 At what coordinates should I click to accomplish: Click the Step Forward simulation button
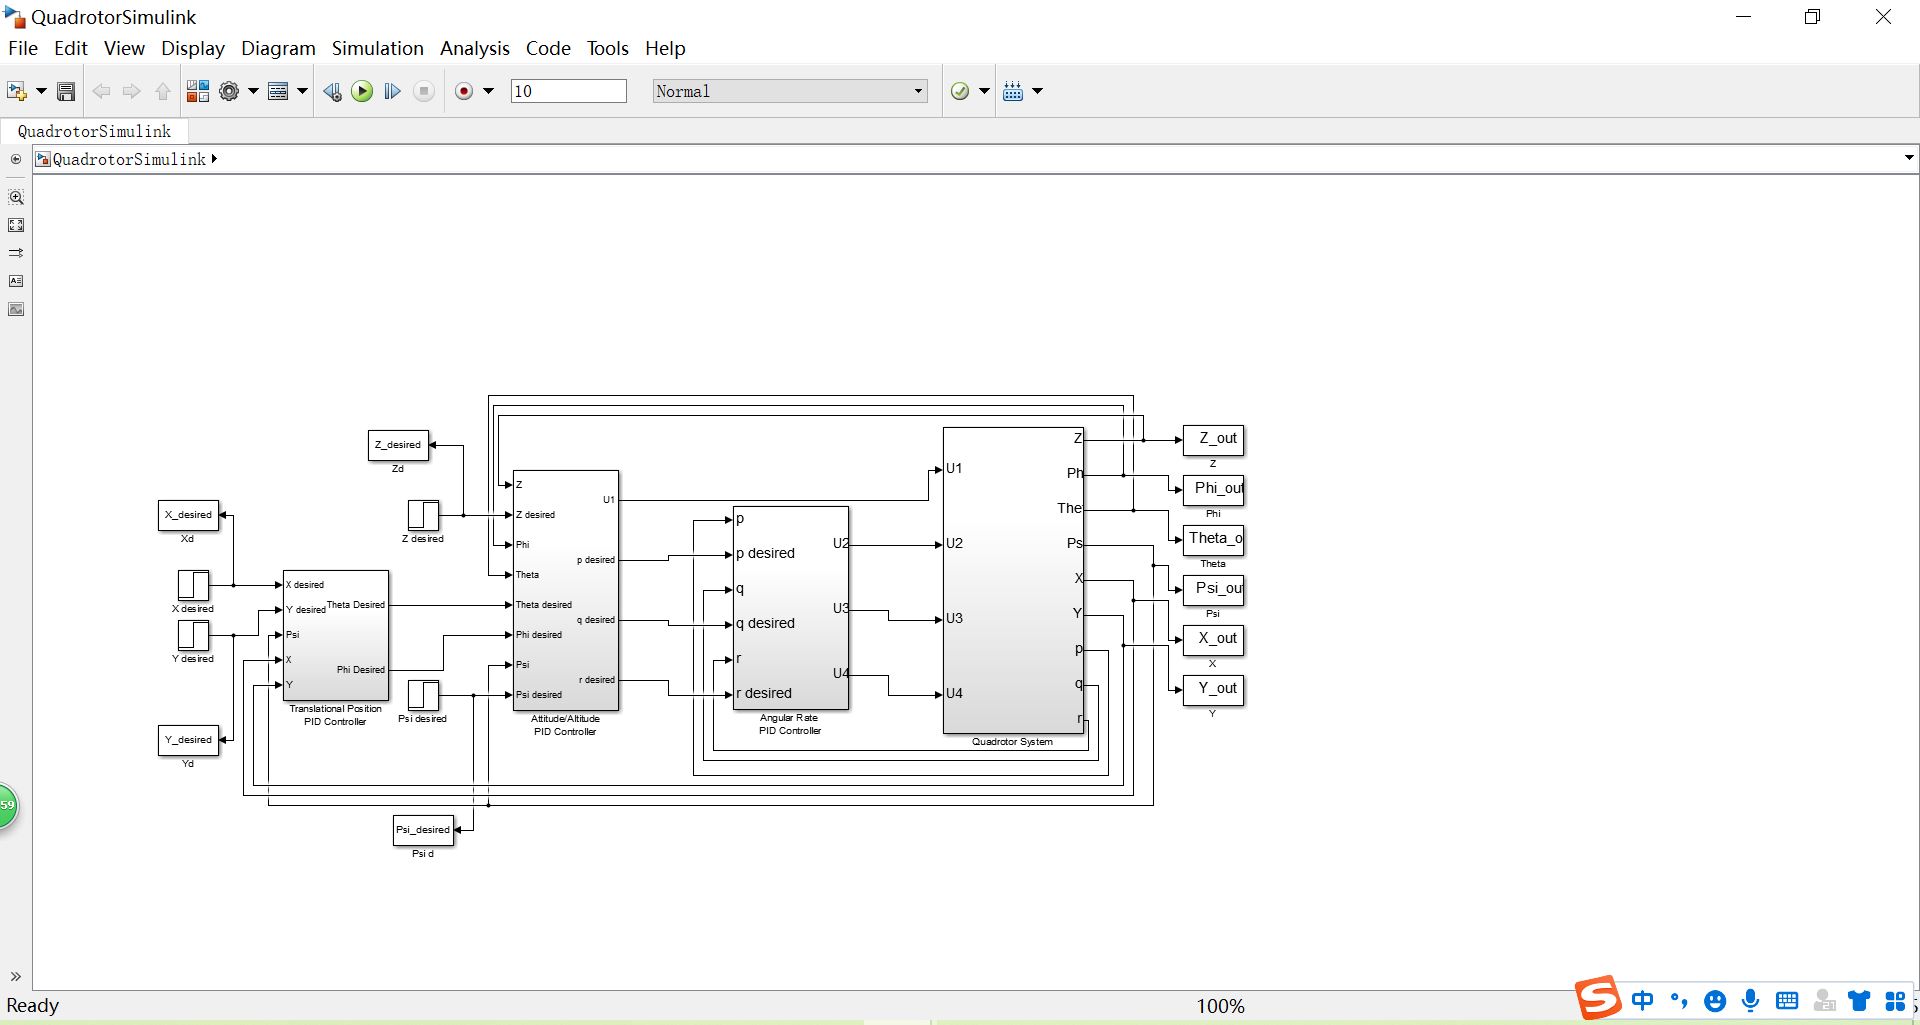coord(392,92)
